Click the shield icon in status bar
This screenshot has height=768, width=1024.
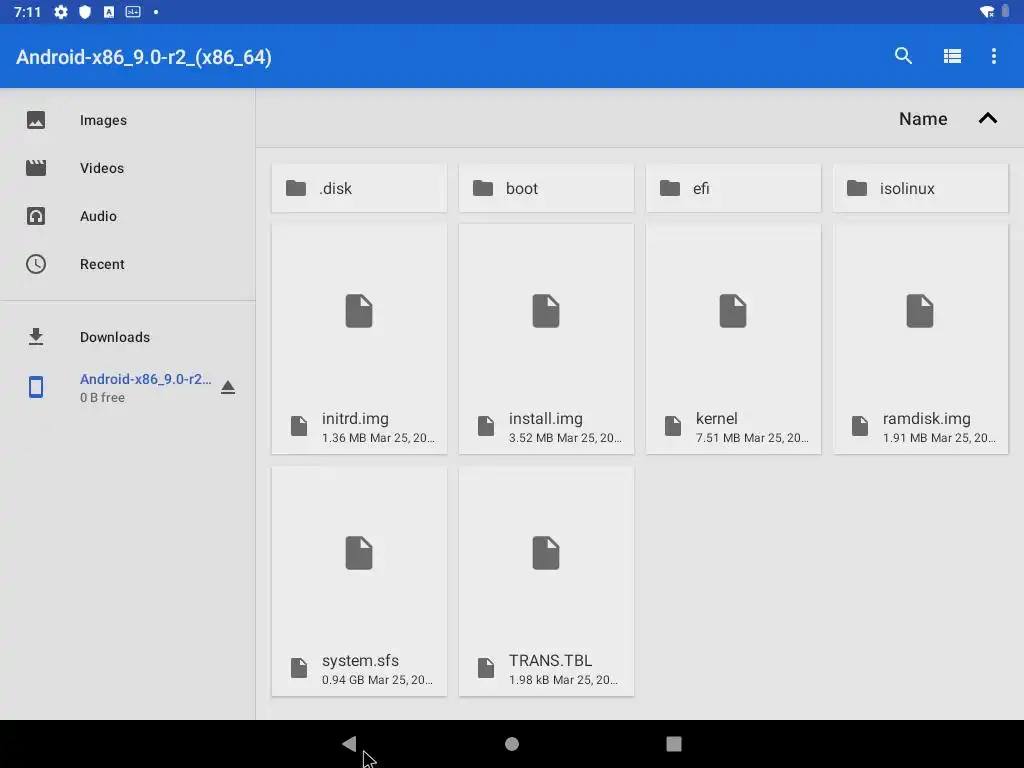85,12
